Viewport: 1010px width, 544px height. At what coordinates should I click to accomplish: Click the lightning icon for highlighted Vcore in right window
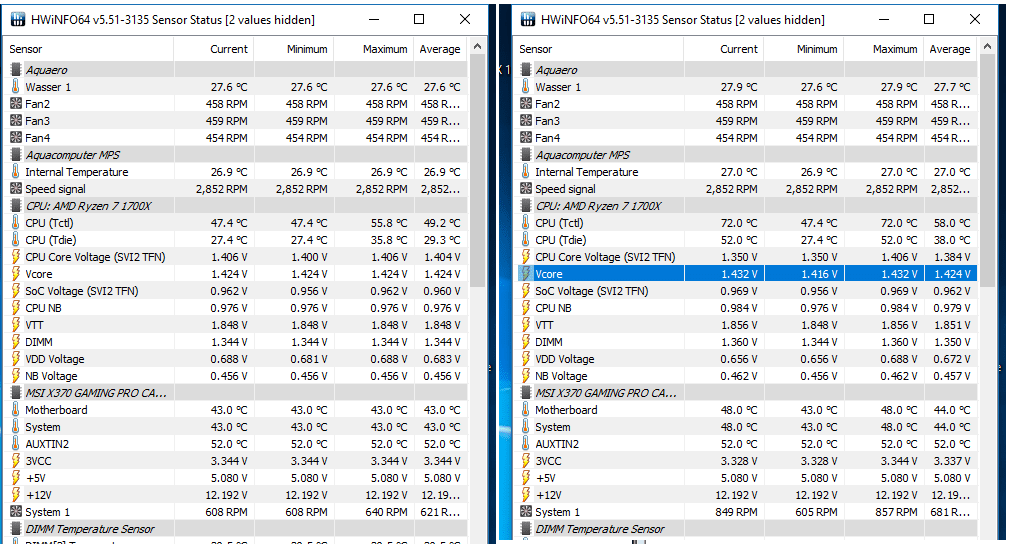[x=526, y=274]
